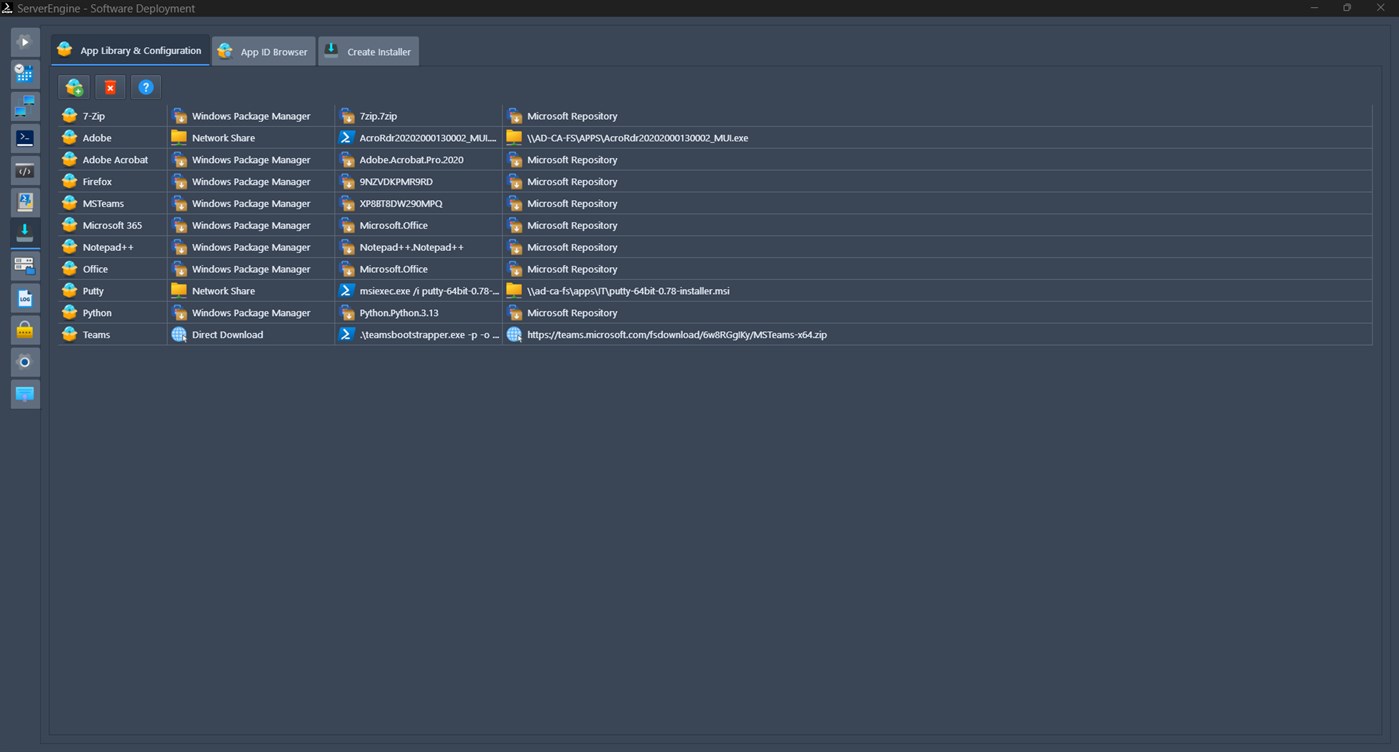Open the networked computers sidebar icon

click(x=25, y=106)
